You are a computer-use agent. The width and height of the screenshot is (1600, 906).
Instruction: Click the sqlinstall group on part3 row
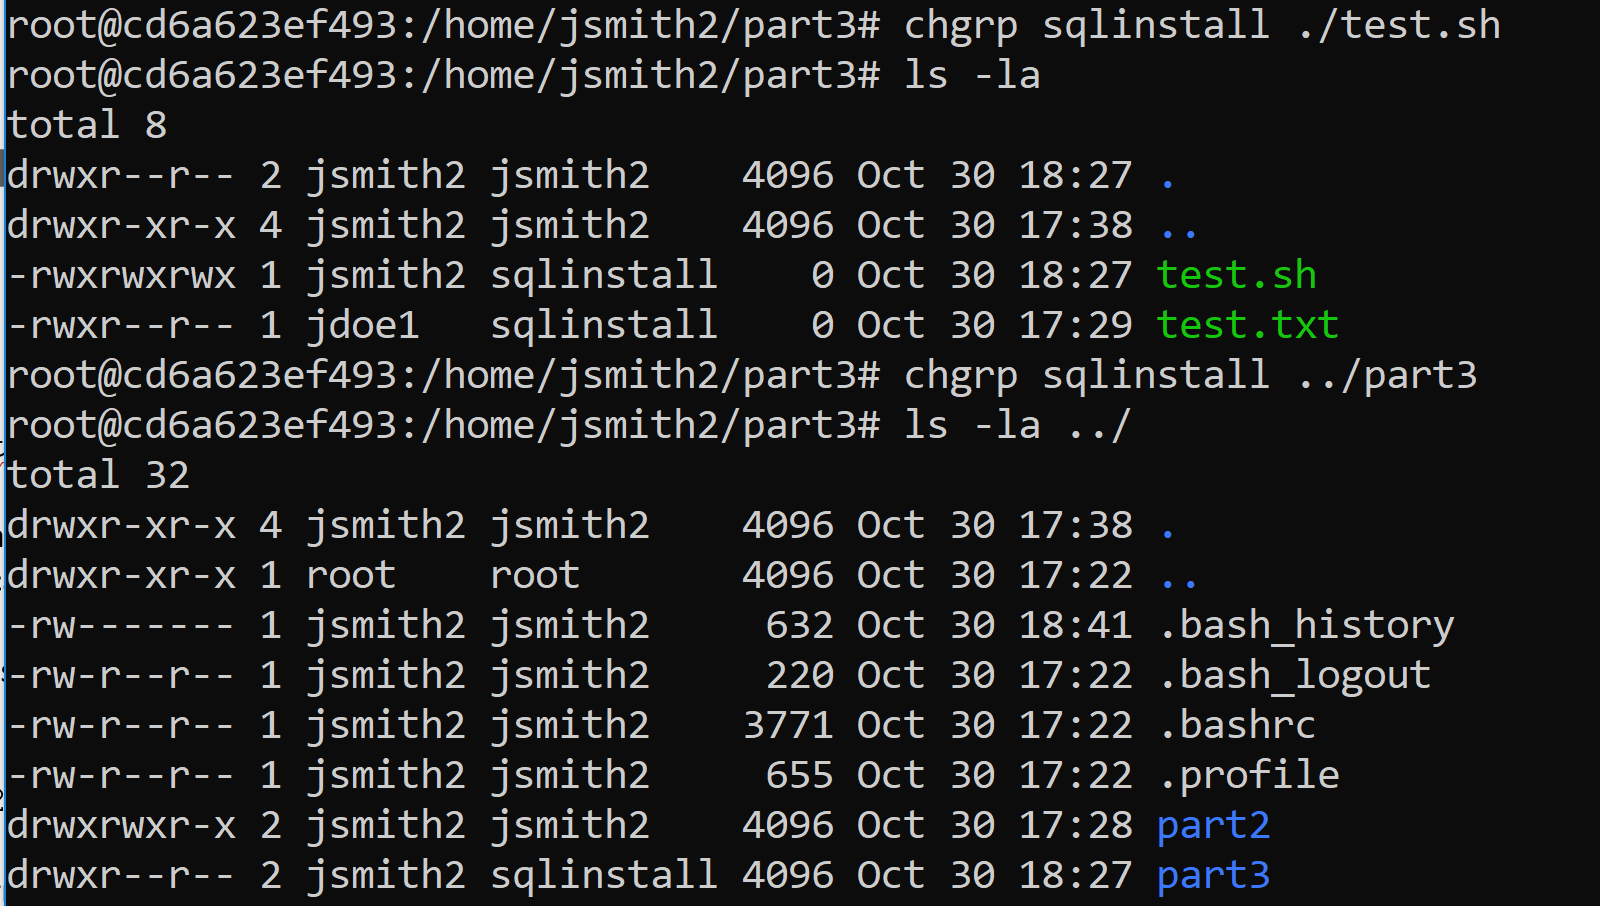coord(603,876)
